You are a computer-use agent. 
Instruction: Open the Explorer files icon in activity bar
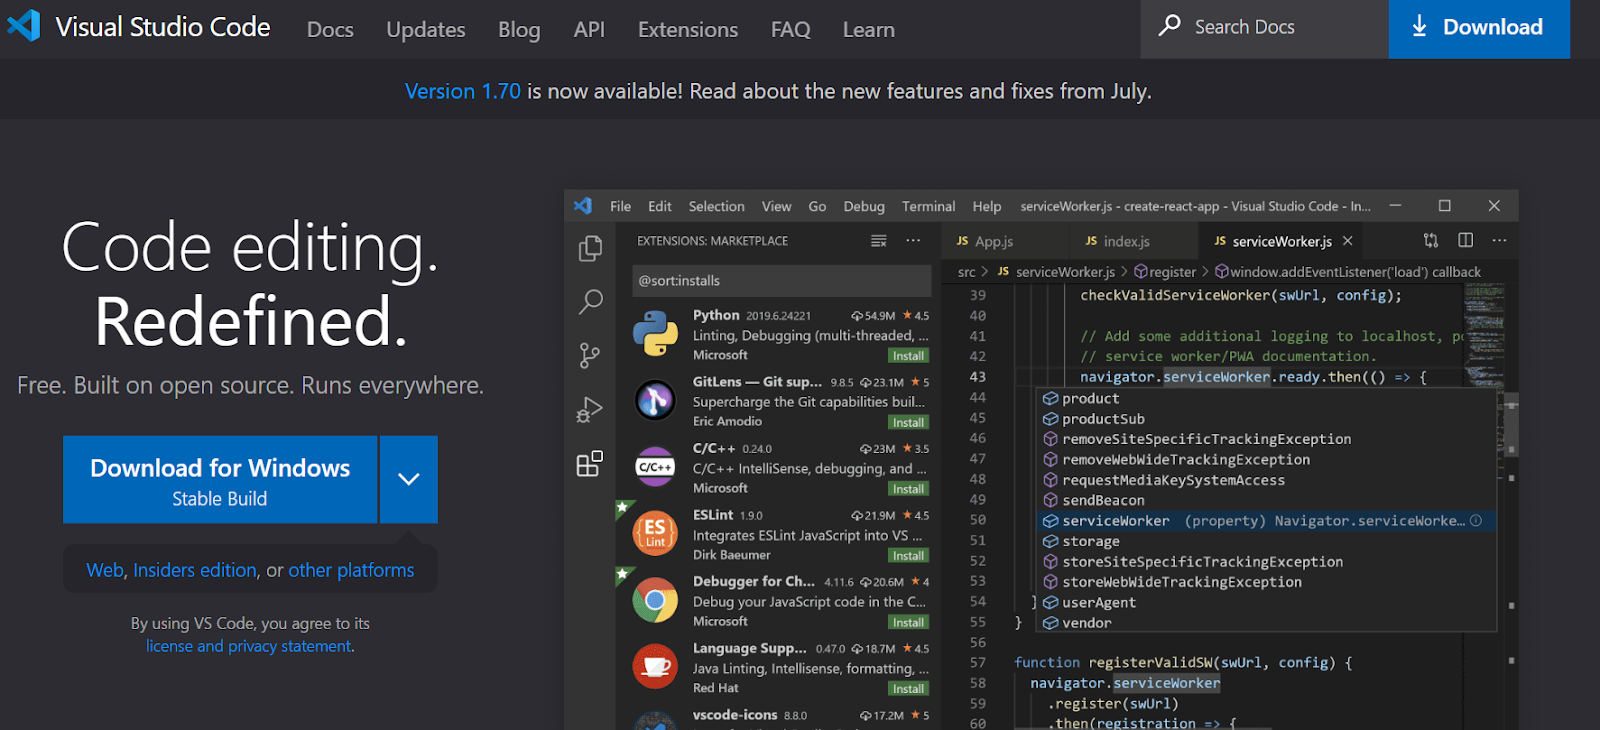[590, 248]
